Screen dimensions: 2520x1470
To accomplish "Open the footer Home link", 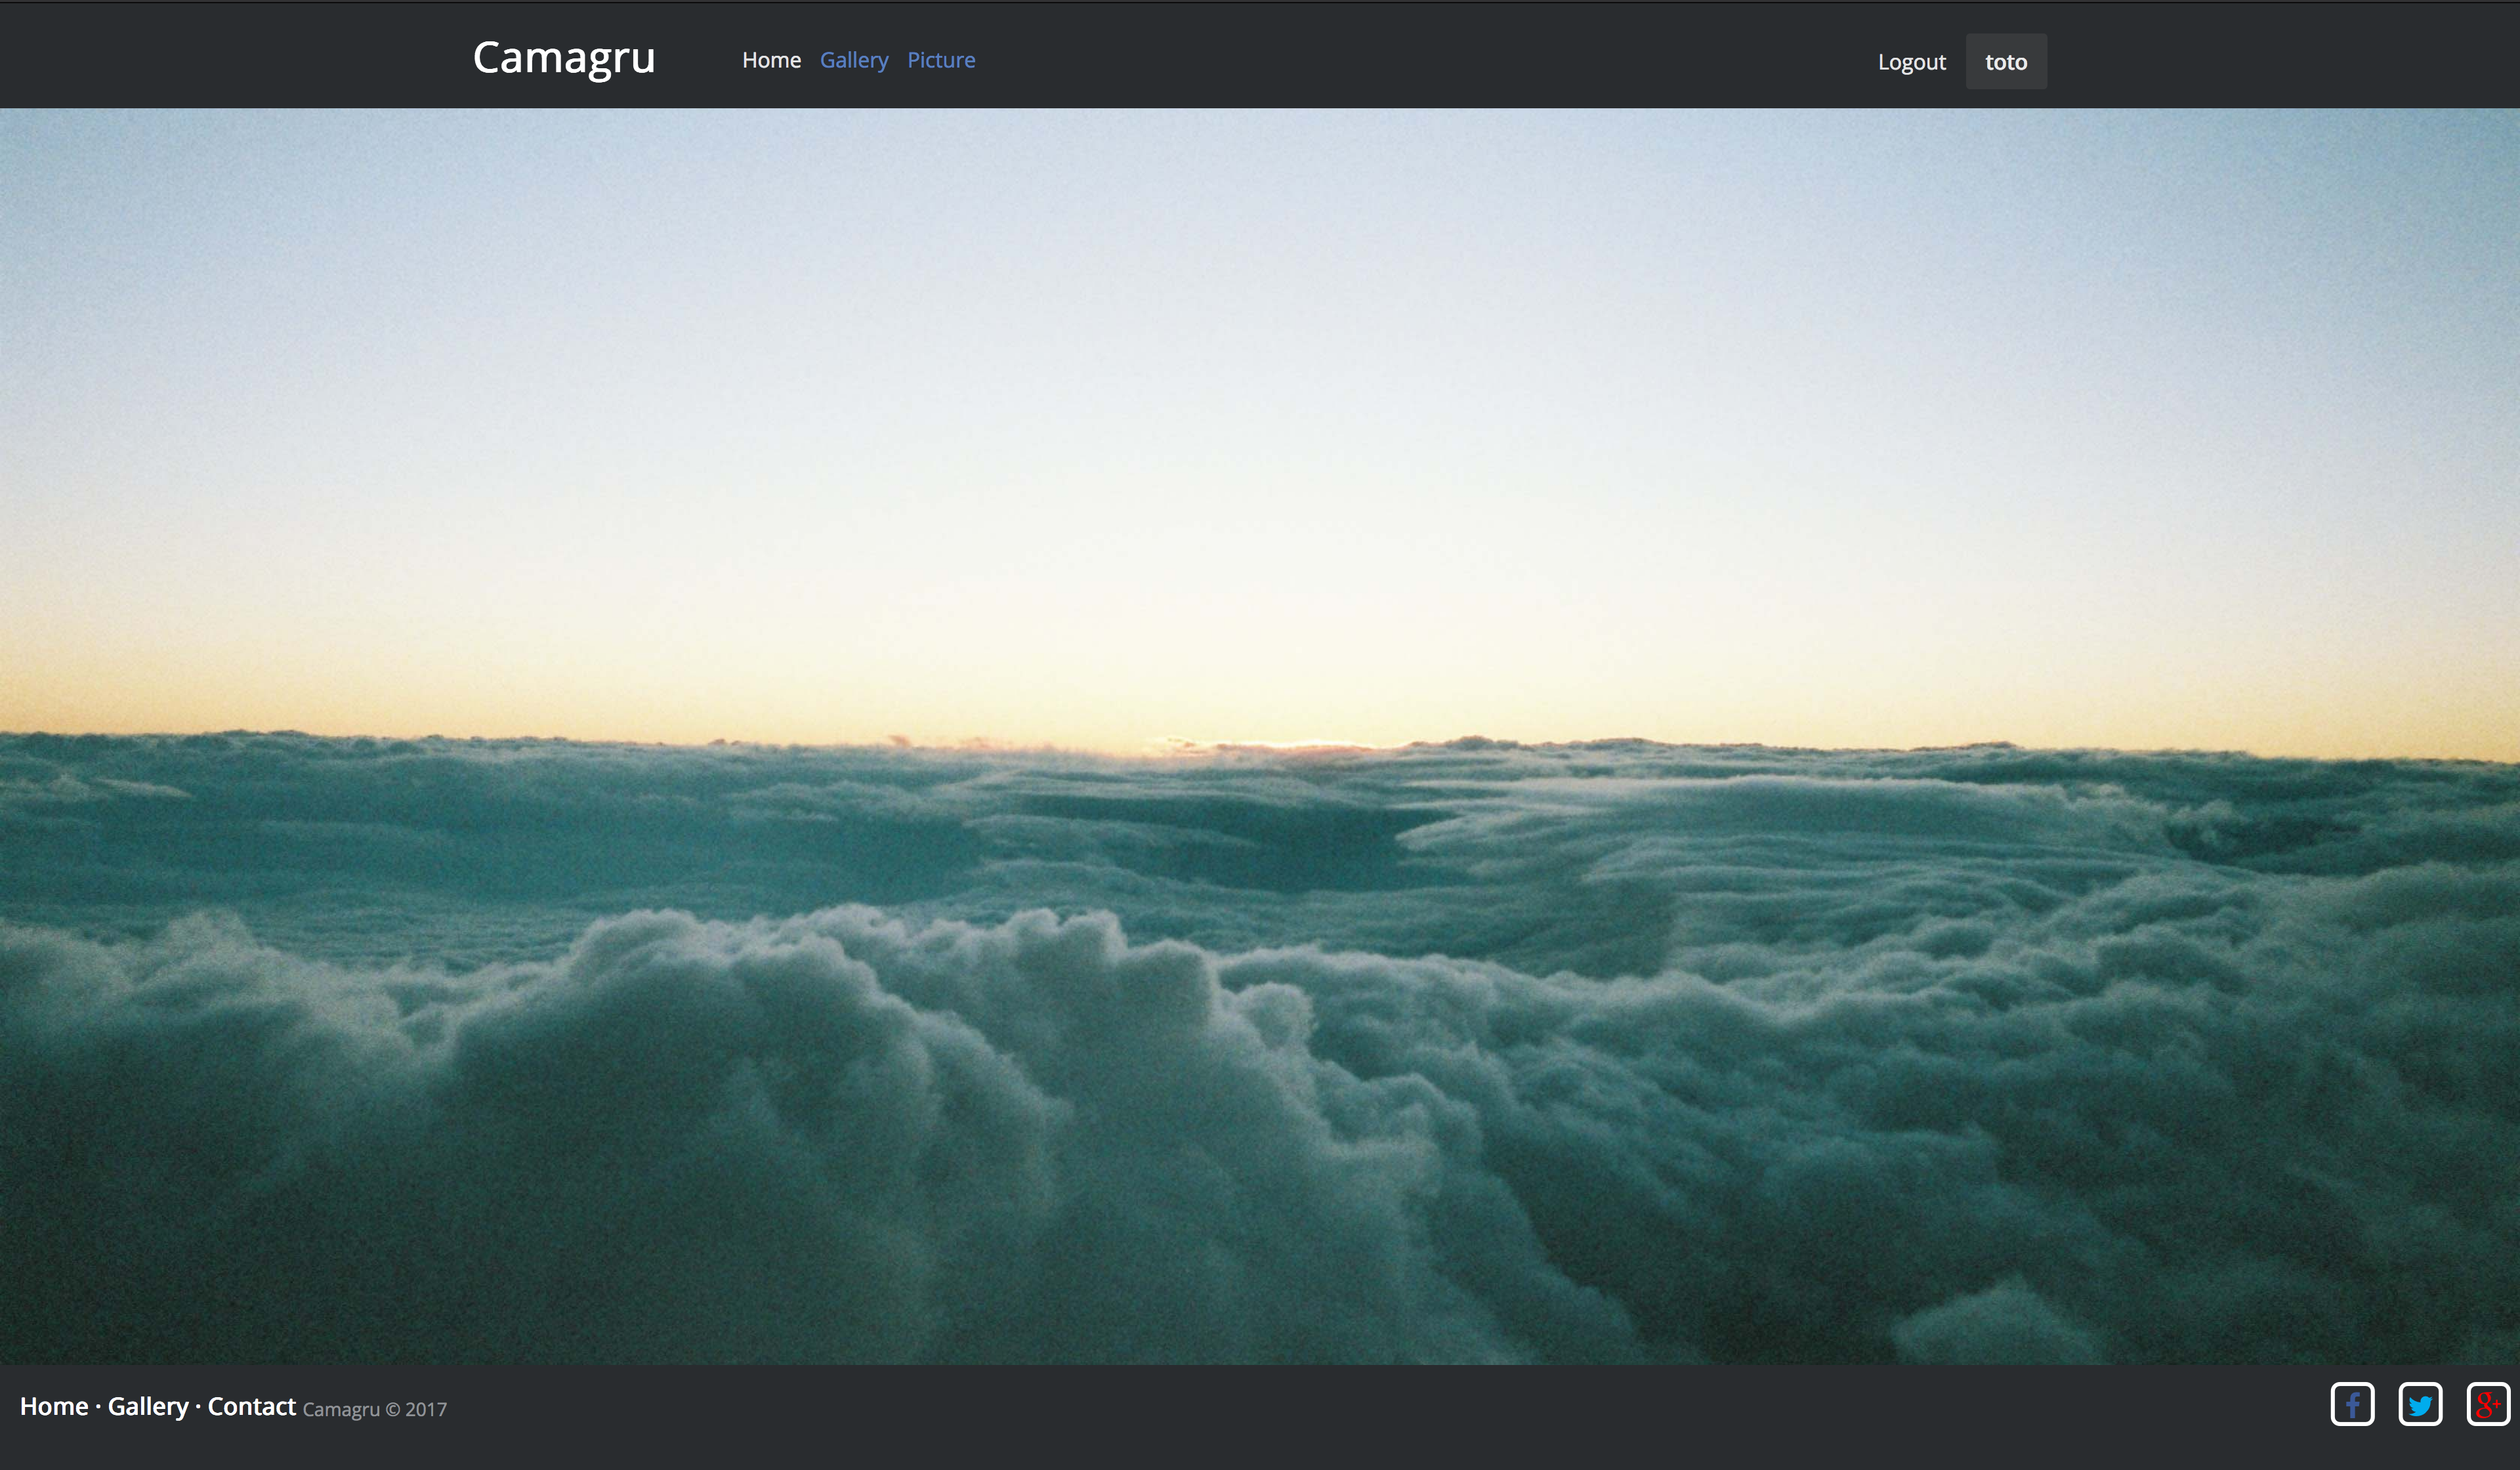I will (x=54, y=1406).
